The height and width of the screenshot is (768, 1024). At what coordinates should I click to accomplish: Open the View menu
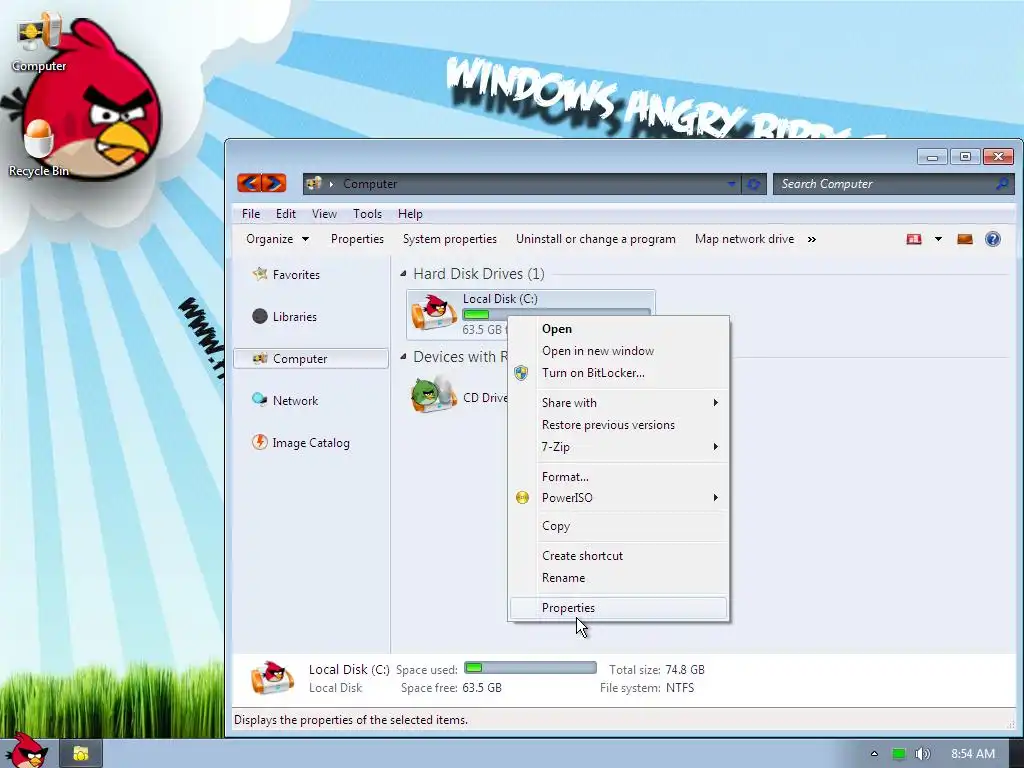[324, 214]
